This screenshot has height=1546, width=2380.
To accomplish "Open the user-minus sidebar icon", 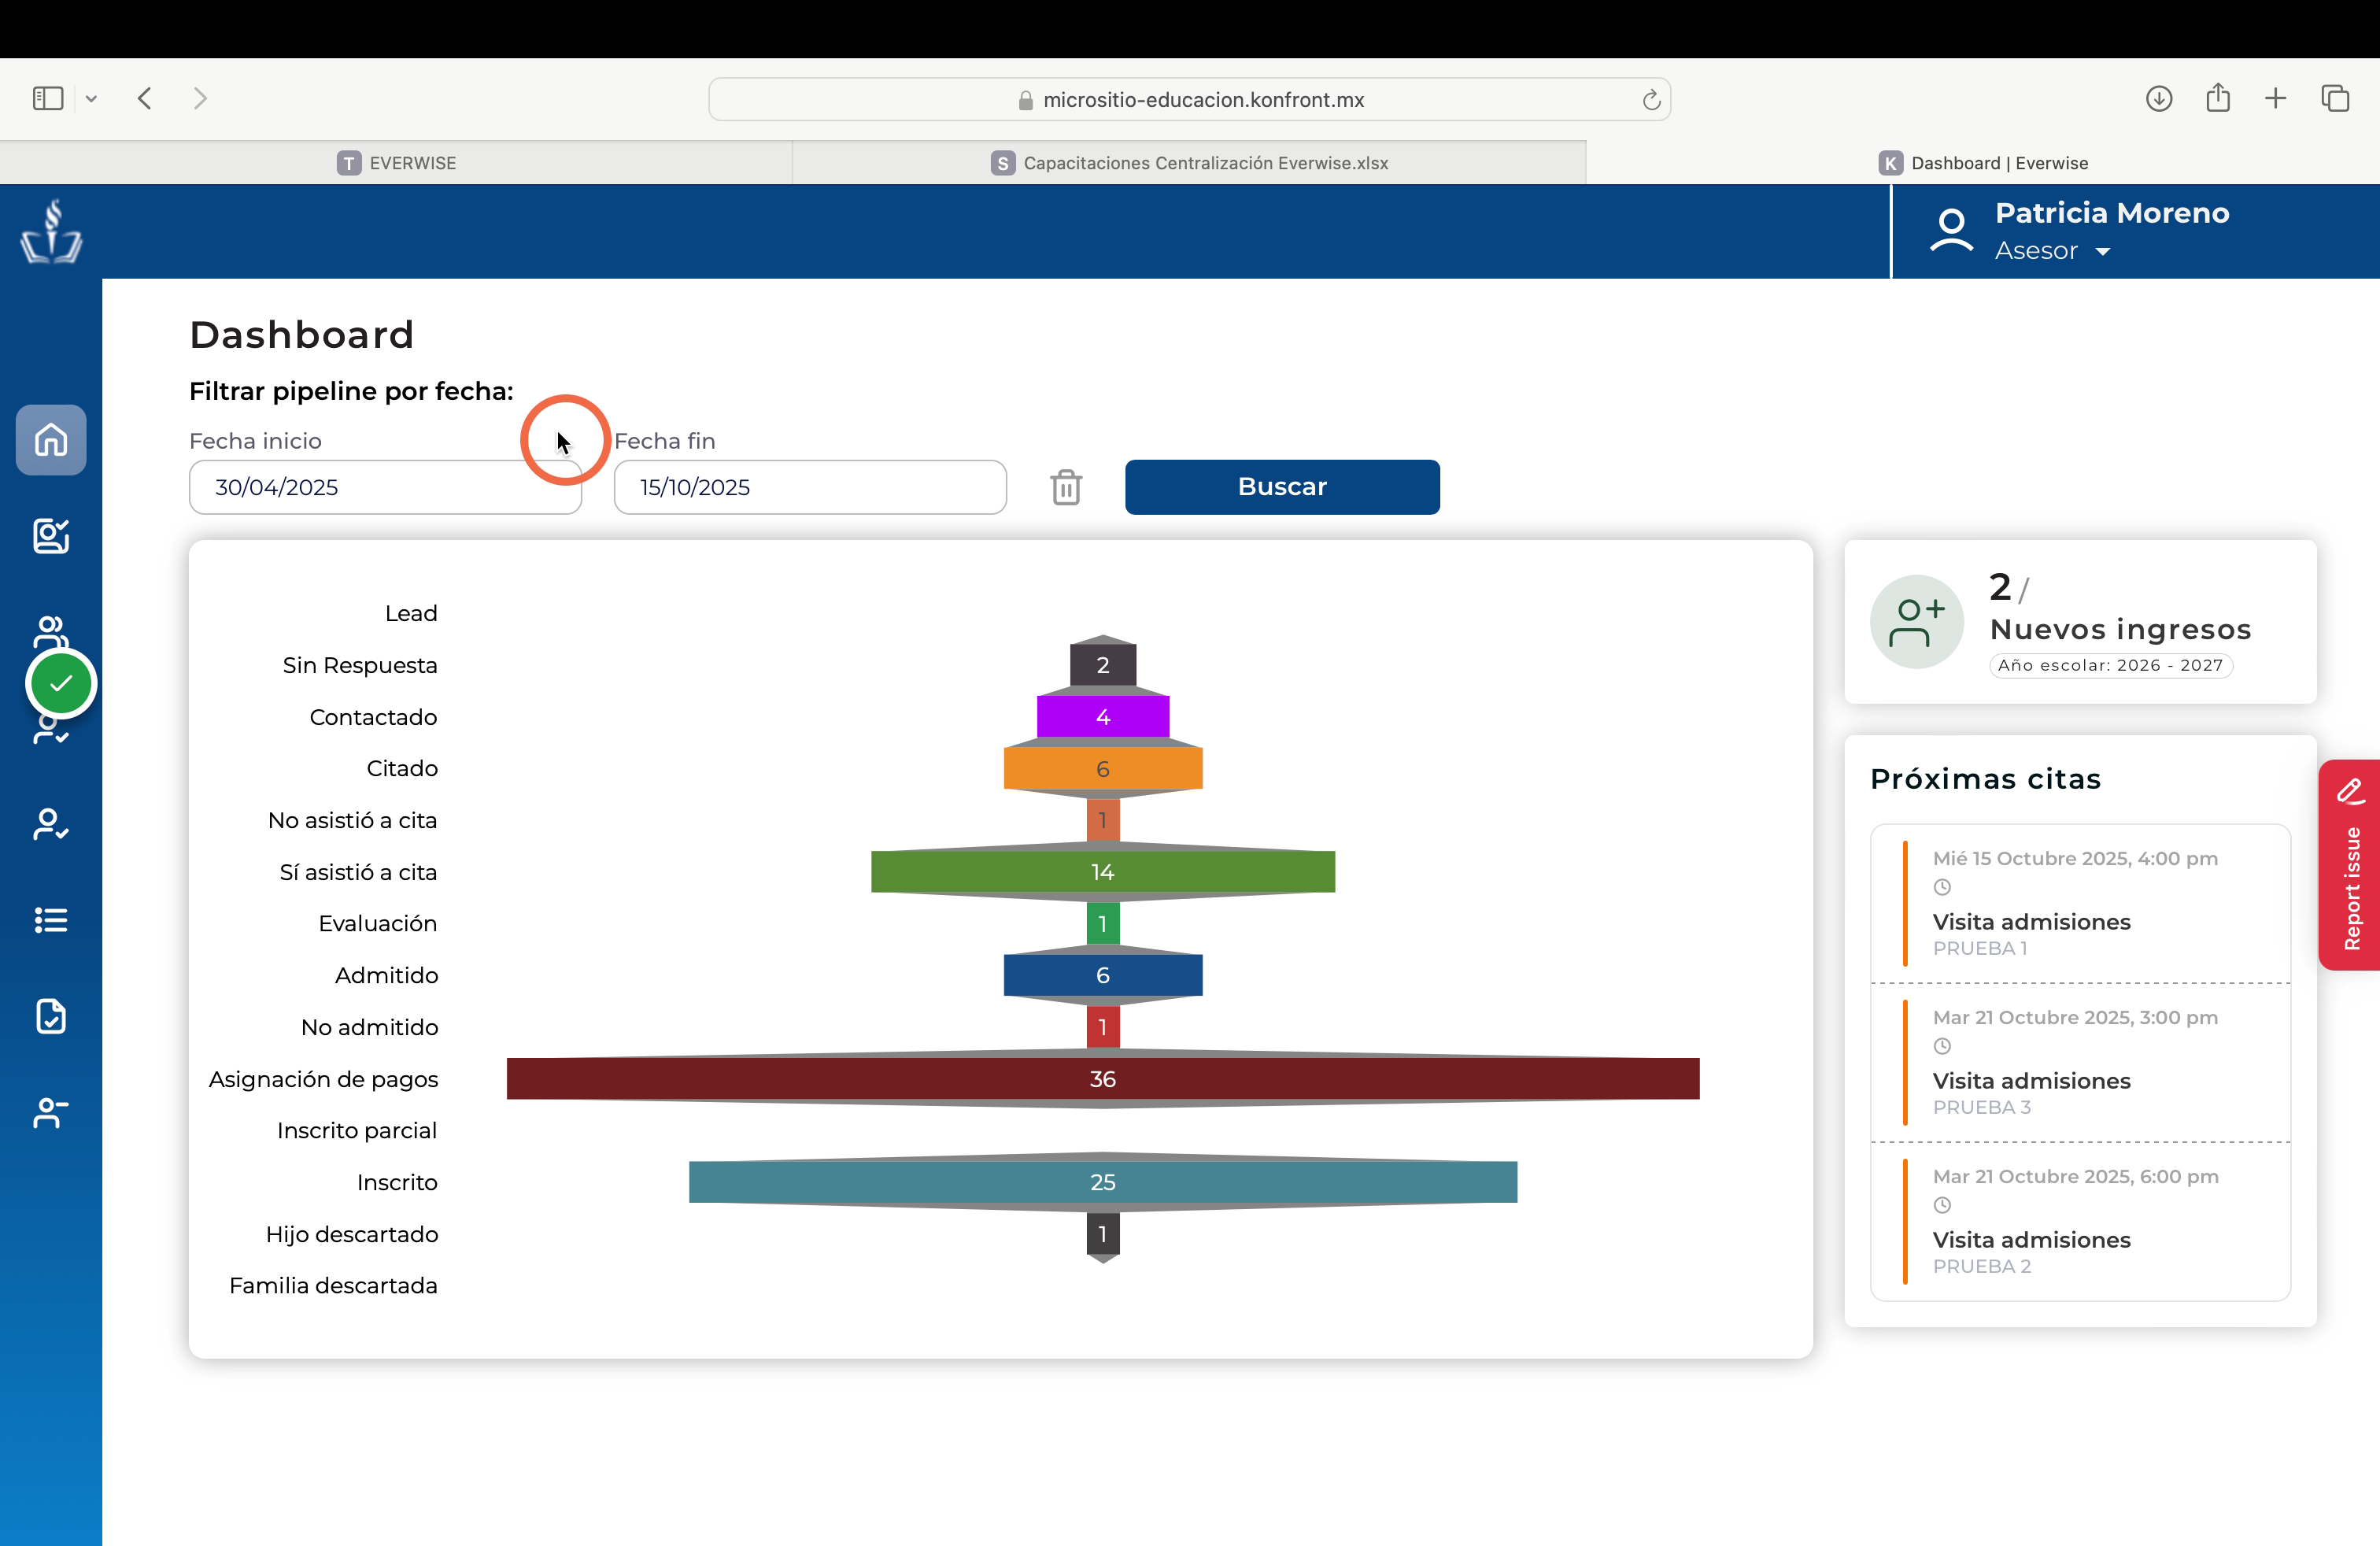I will (x=51, y=1112).
